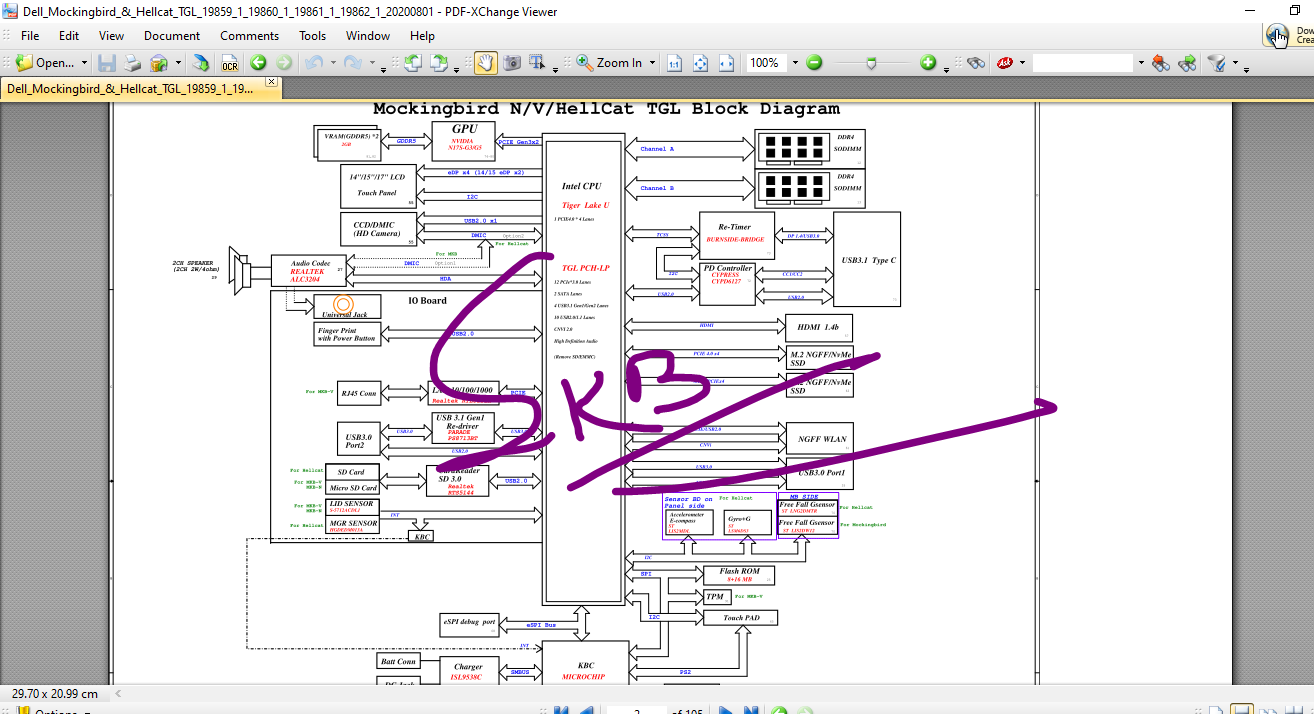This screenshot has width=1314, height=714.
Task: Click the Fit Width icon
Action: 727,62
